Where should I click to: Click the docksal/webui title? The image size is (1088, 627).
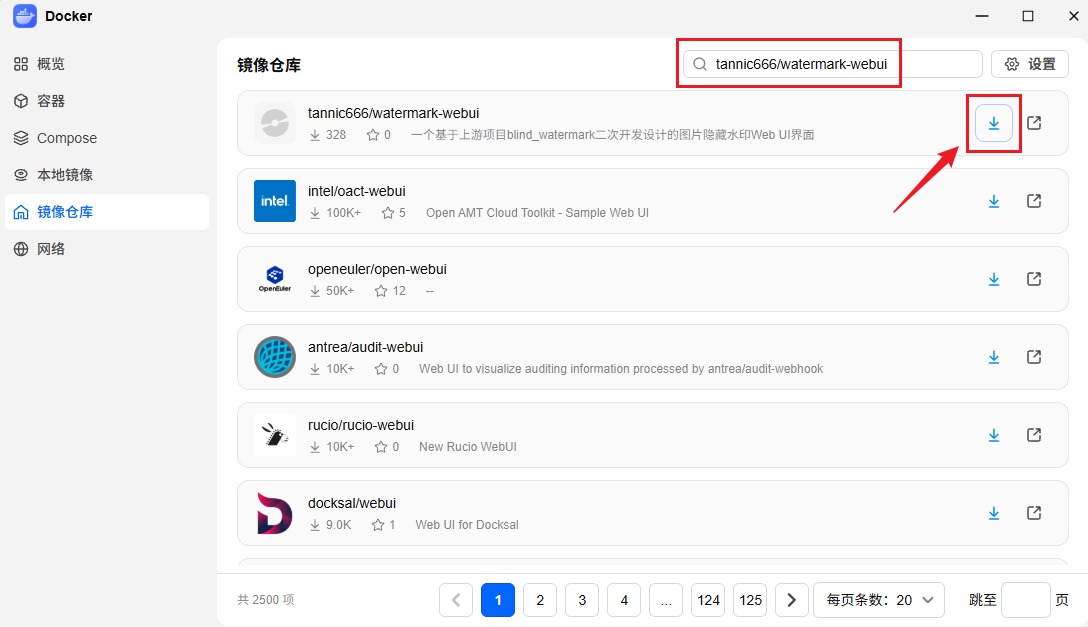352,503
